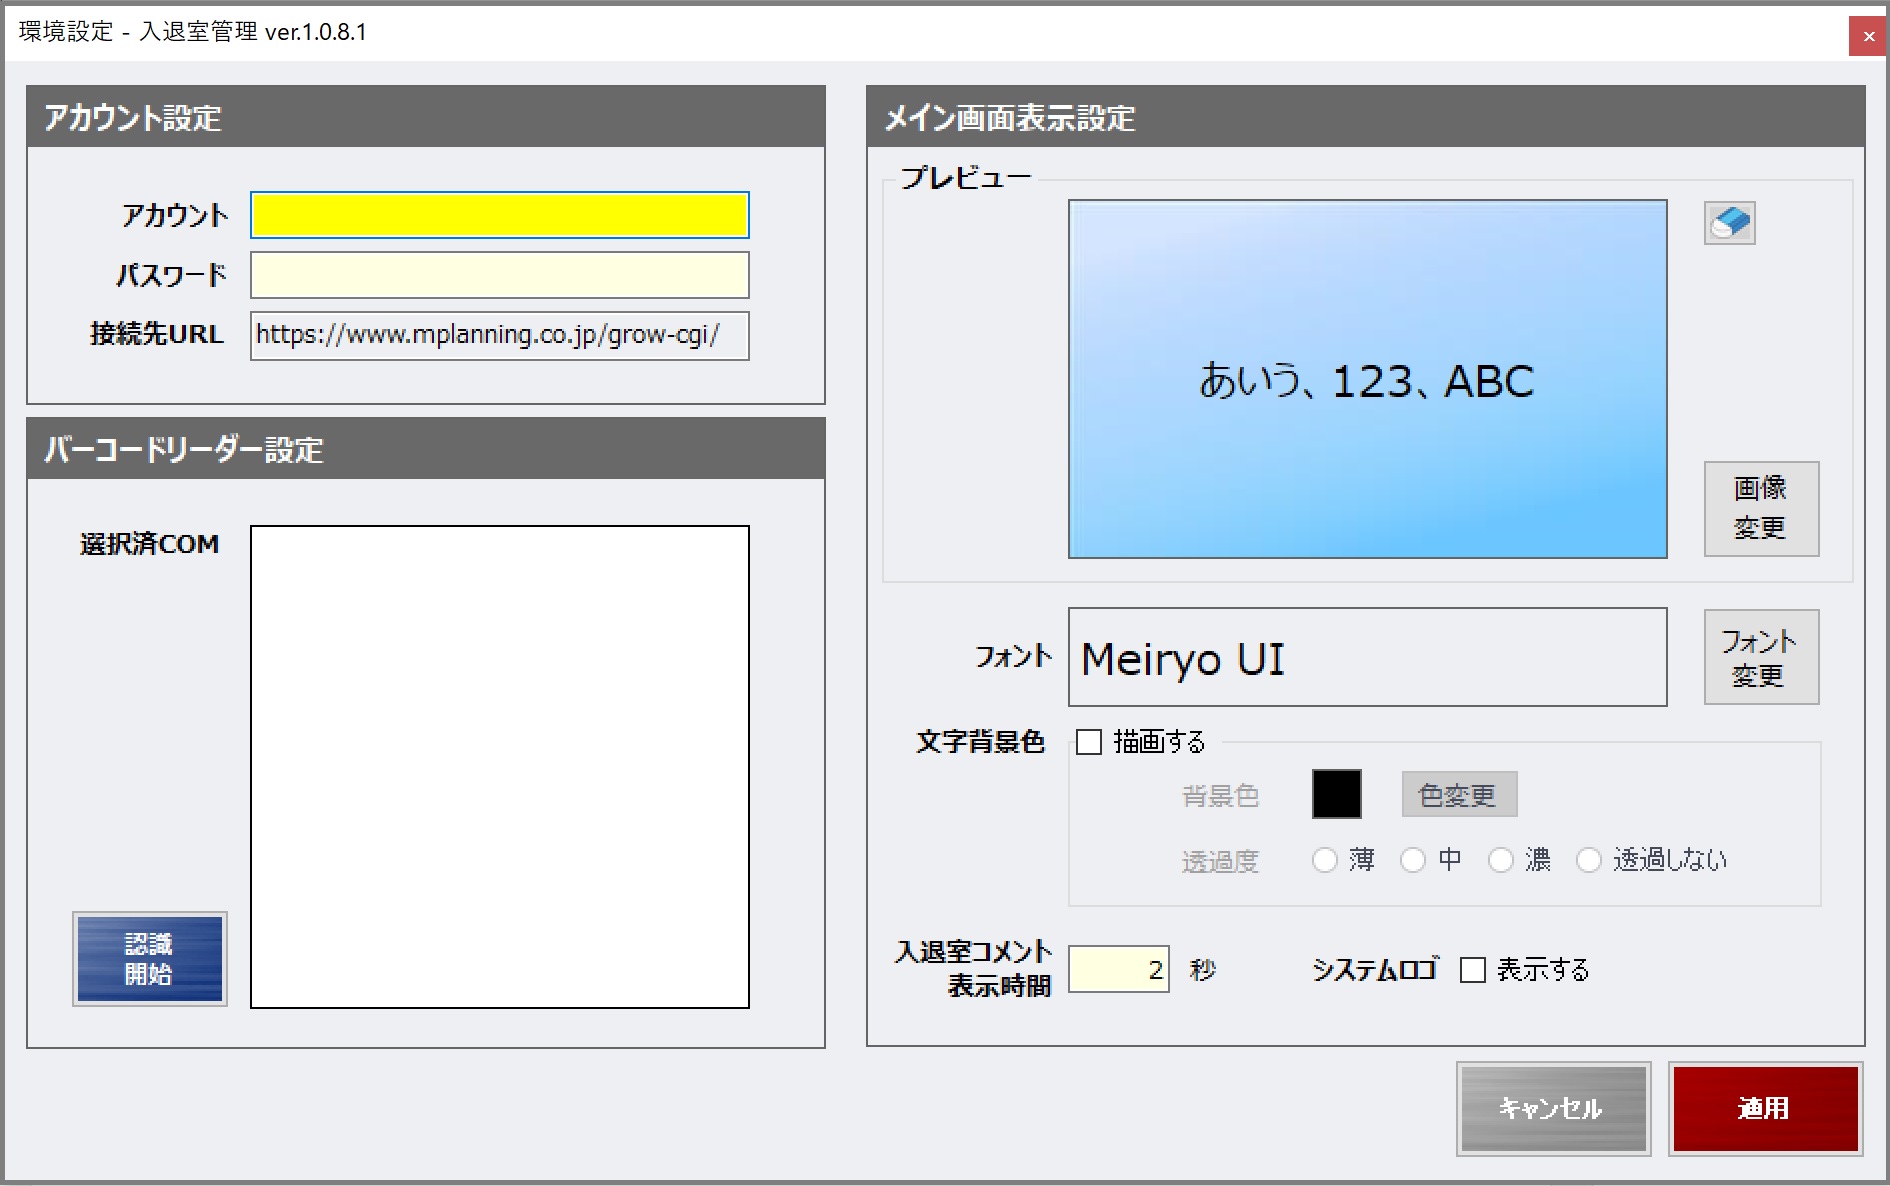Toggle the システムロゴ 表示する checkbox

pyautogui.click(x=1473, y=970)
